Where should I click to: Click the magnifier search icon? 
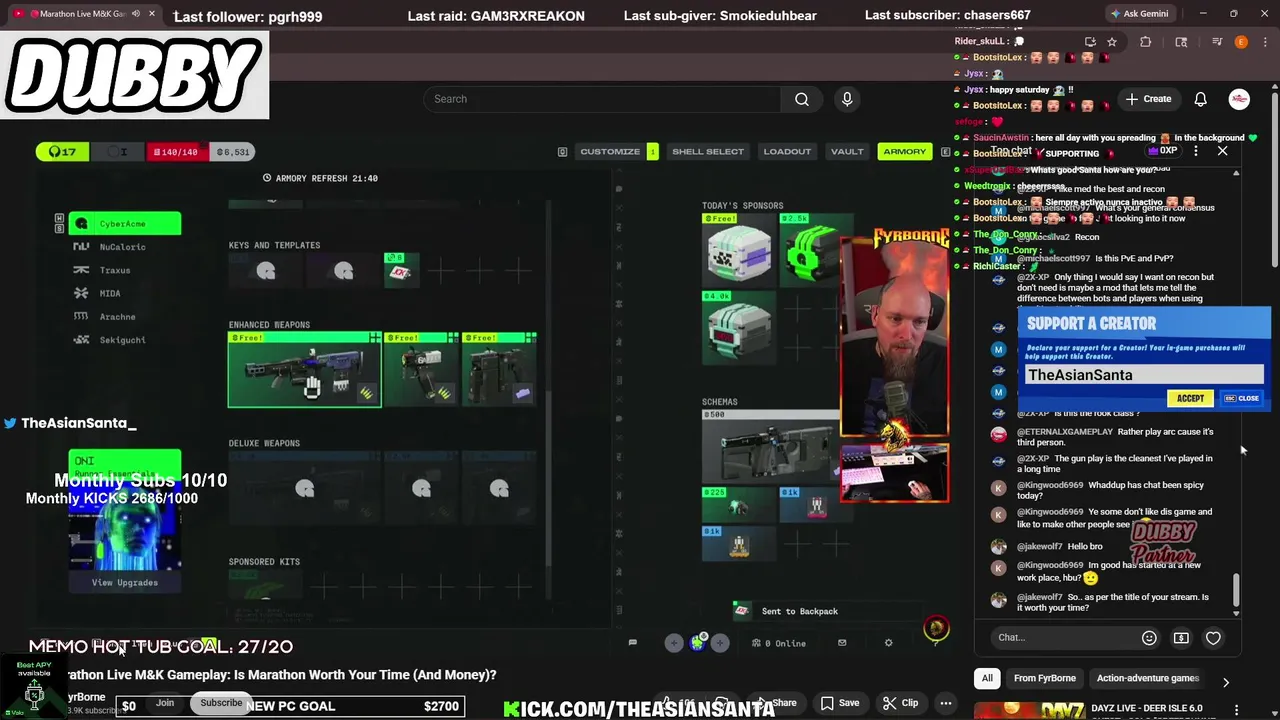(x=801, y=99)
